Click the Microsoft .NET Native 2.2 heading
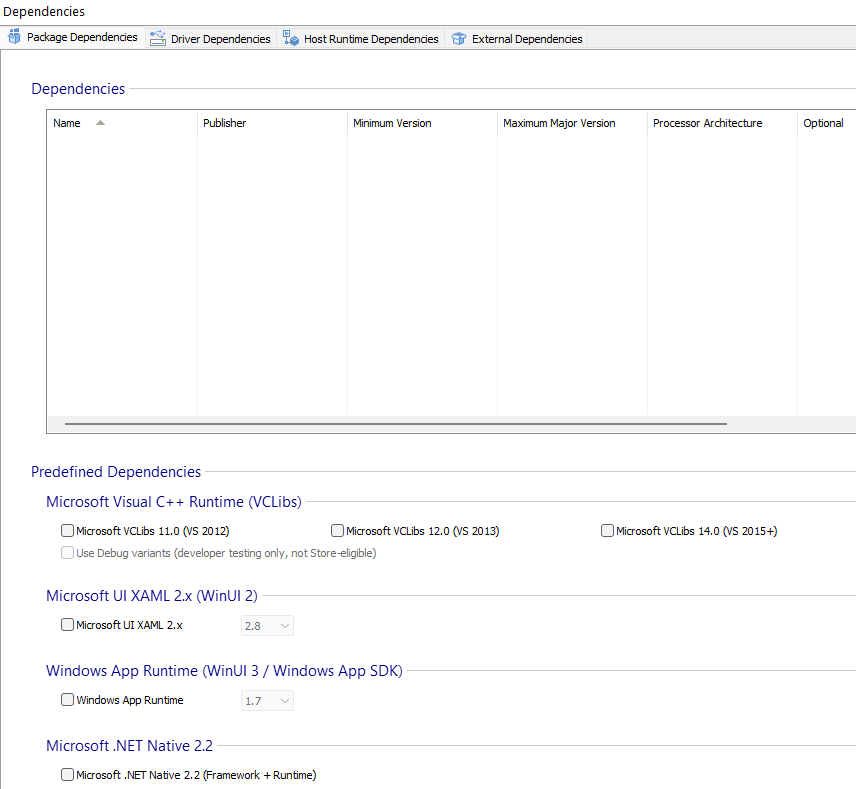 129,746
